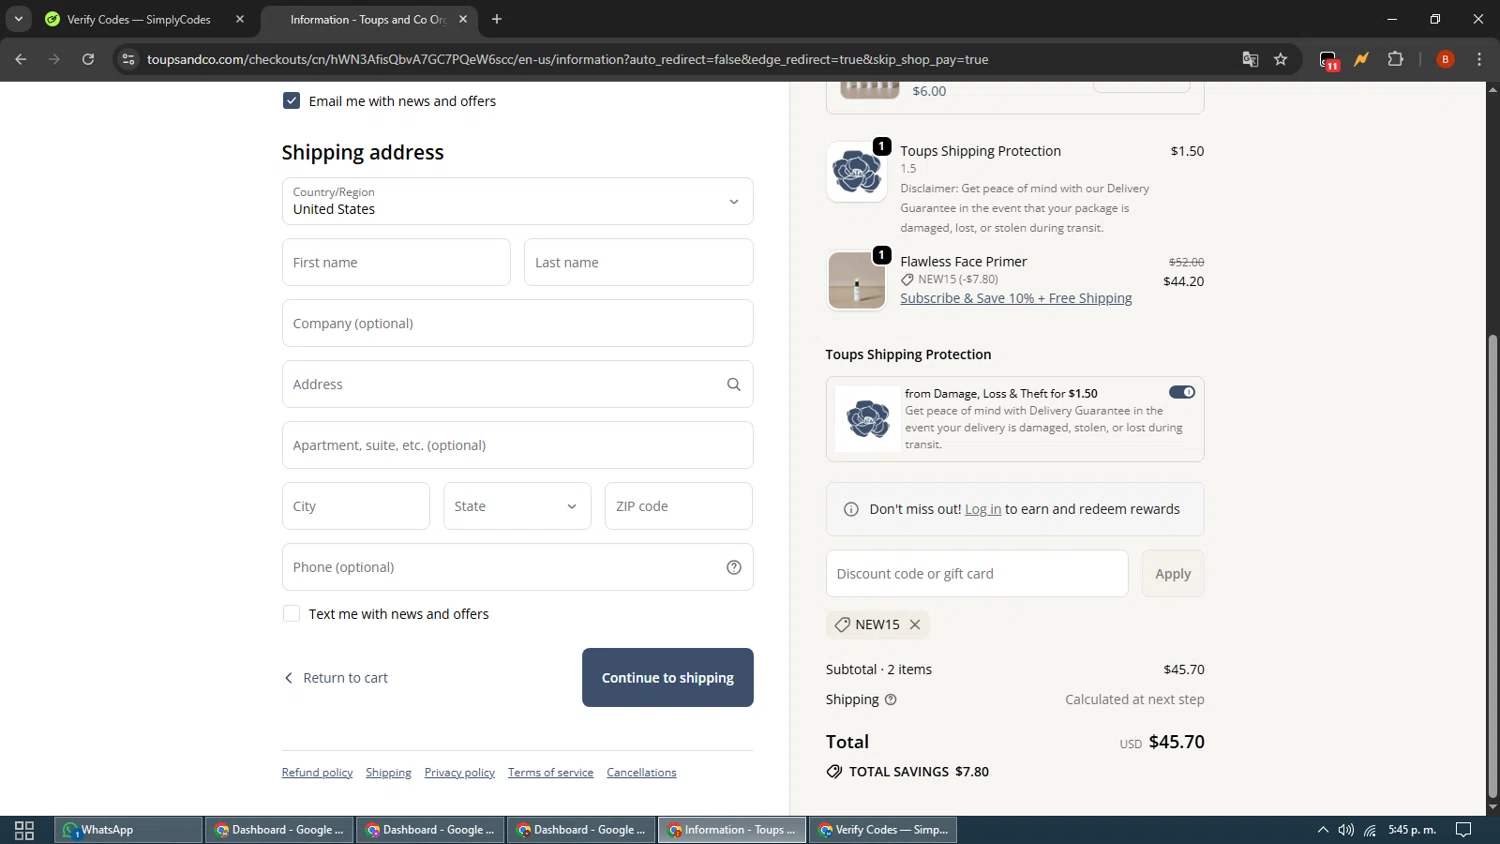This screenshot has width=1500, height=844.
Task: Click the page vertical scrollbar thumb
Action: point(1493,565)
